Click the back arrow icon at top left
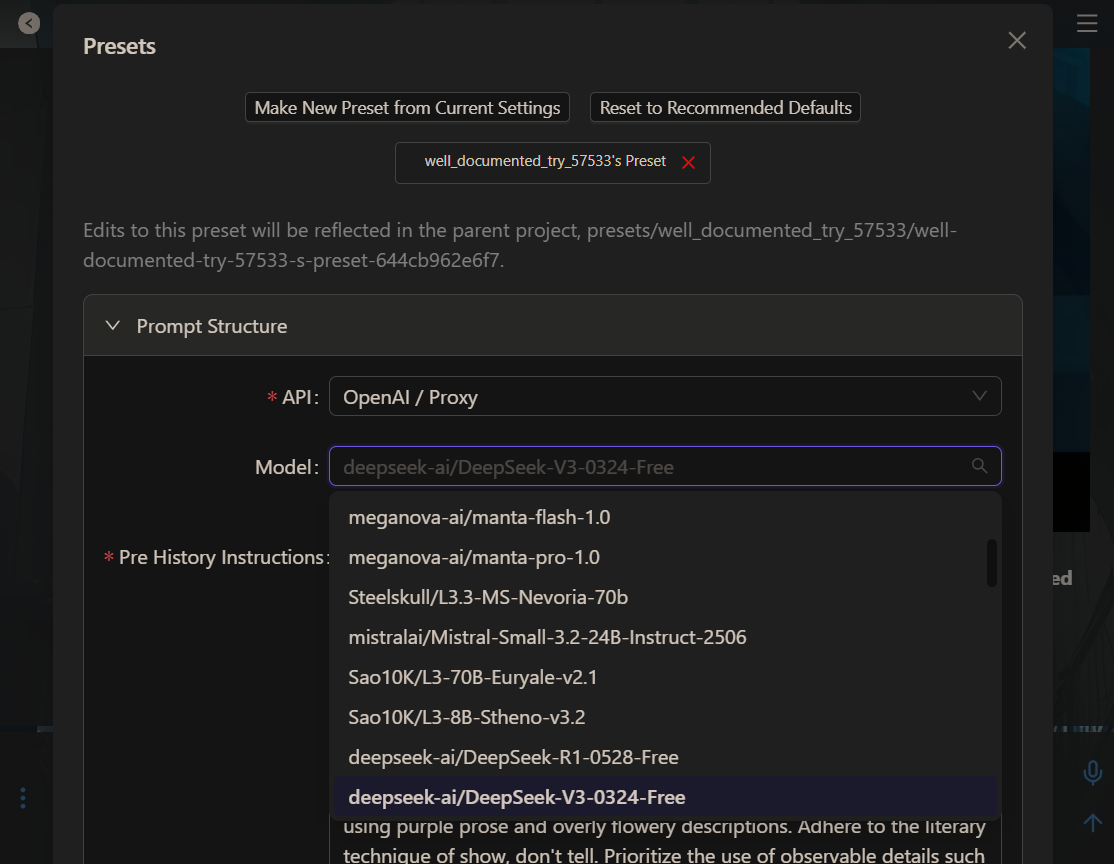This screenshot has height=864, width=1114. [x=29, y=22]
